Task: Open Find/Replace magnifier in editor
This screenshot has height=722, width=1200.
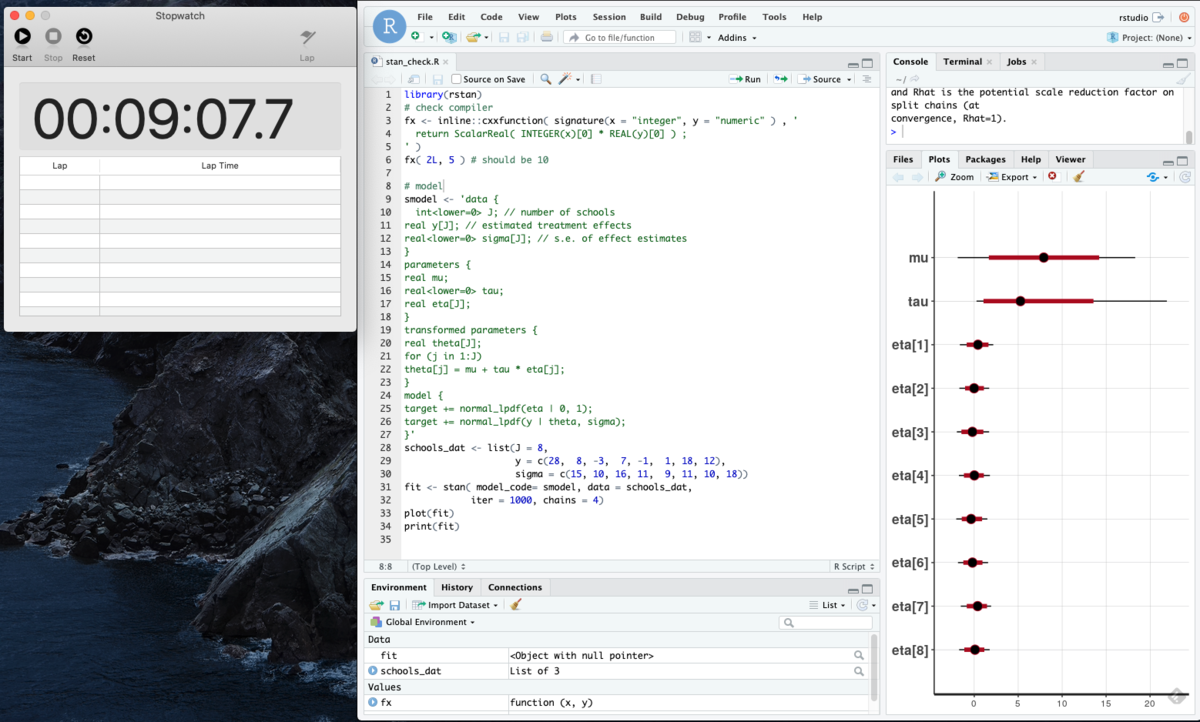Action: click(545, 79)
